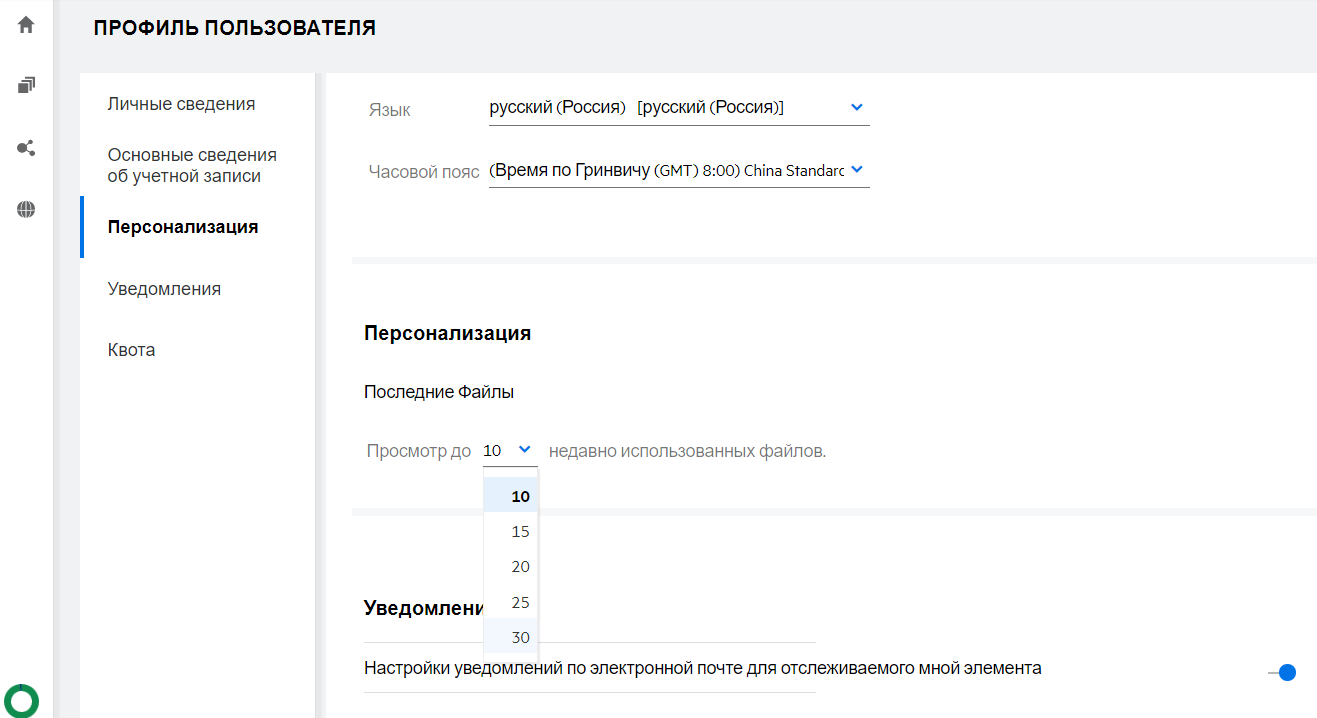Click the green circle logo icon
Viewport: 1317px width, 718px height.
[22, 700]
